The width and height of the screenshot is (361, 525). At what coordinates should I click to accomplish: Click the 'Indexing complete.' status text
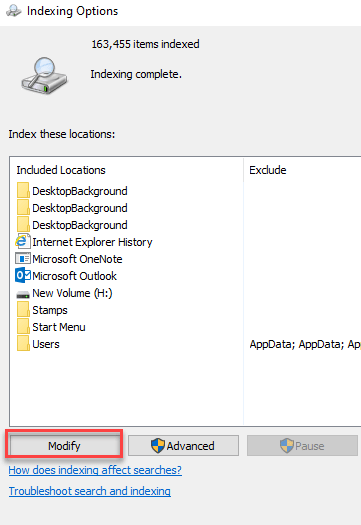136,74
